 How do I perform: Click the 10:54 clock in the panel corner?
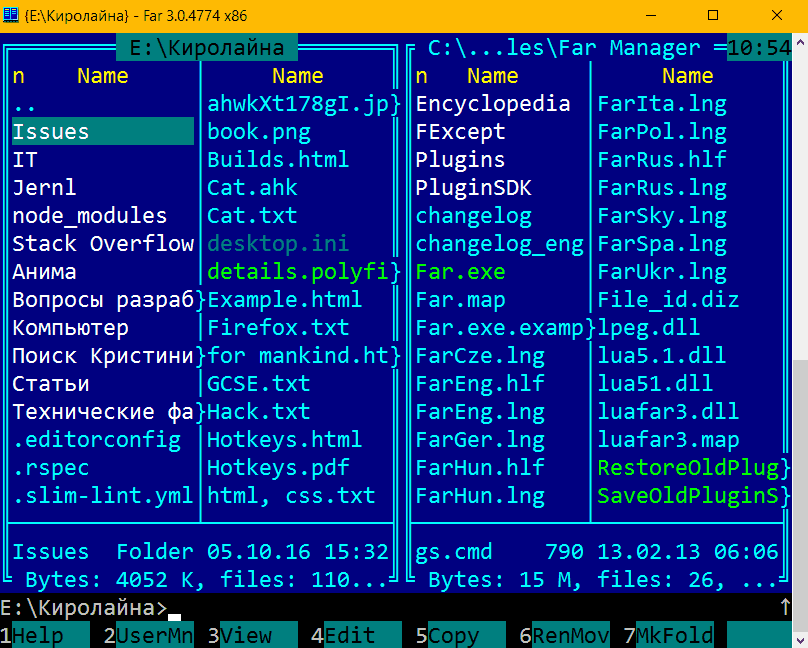759,48
